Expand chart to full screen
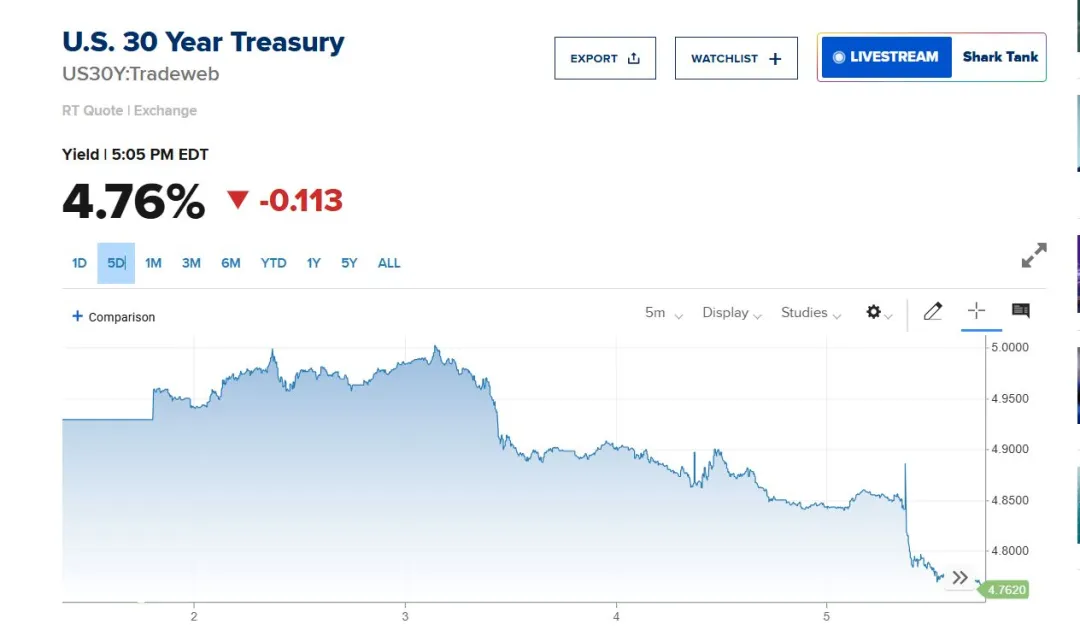The image size is (1080, 630). click(x=1033, y=256)
